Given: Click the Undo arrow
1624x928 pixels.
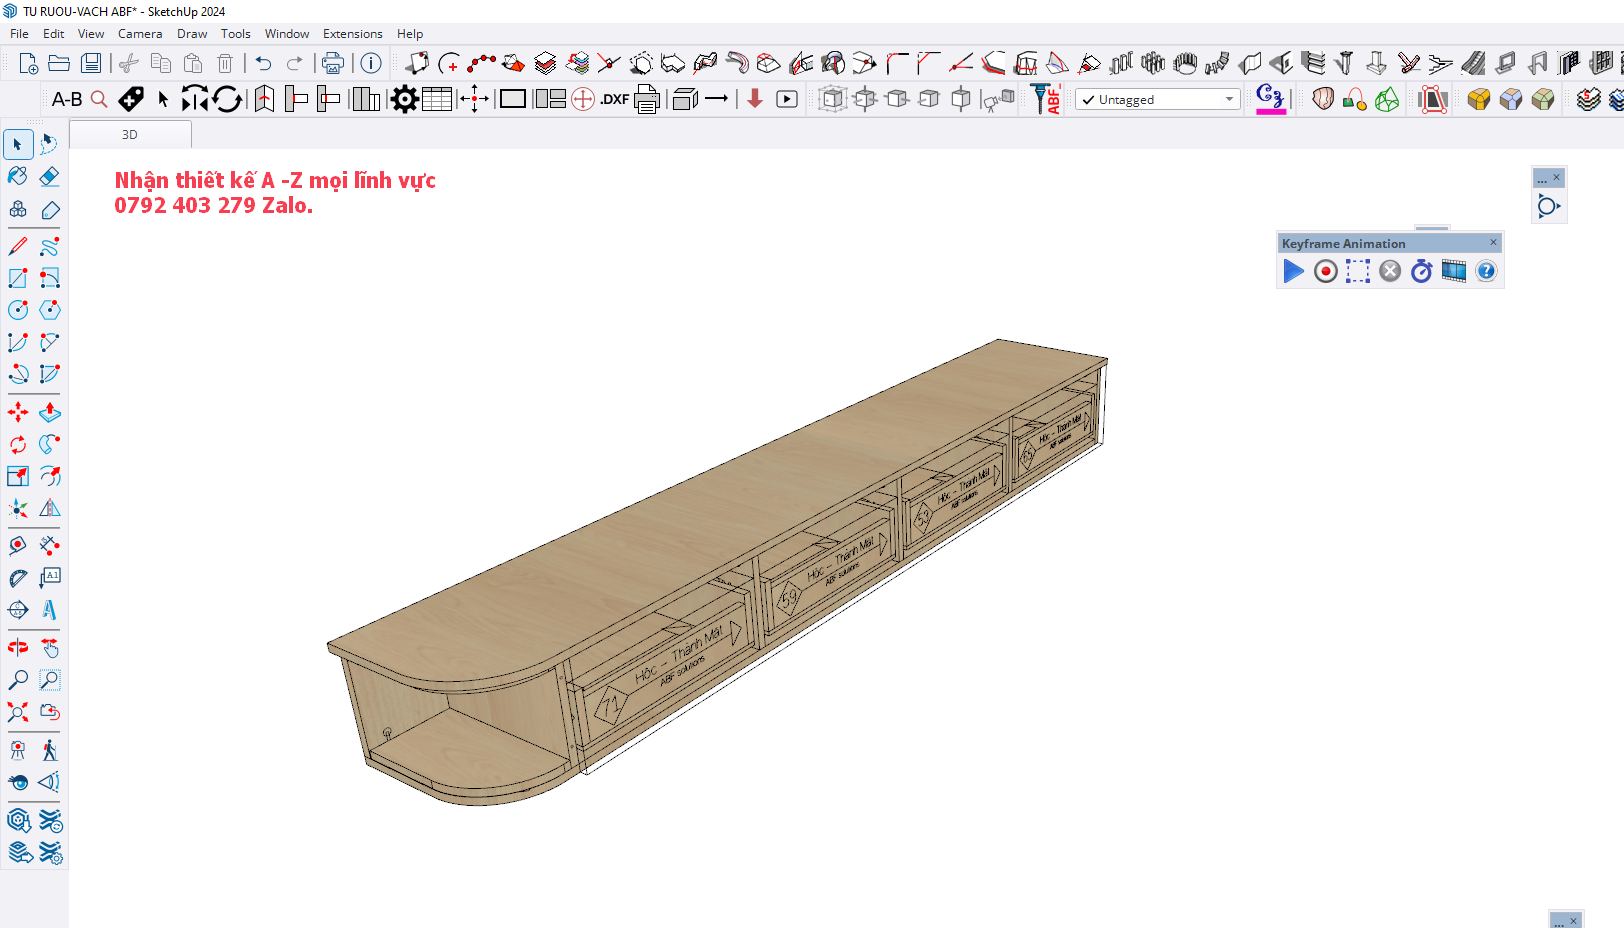Looking at the screenshot, I should coord(263,63).
